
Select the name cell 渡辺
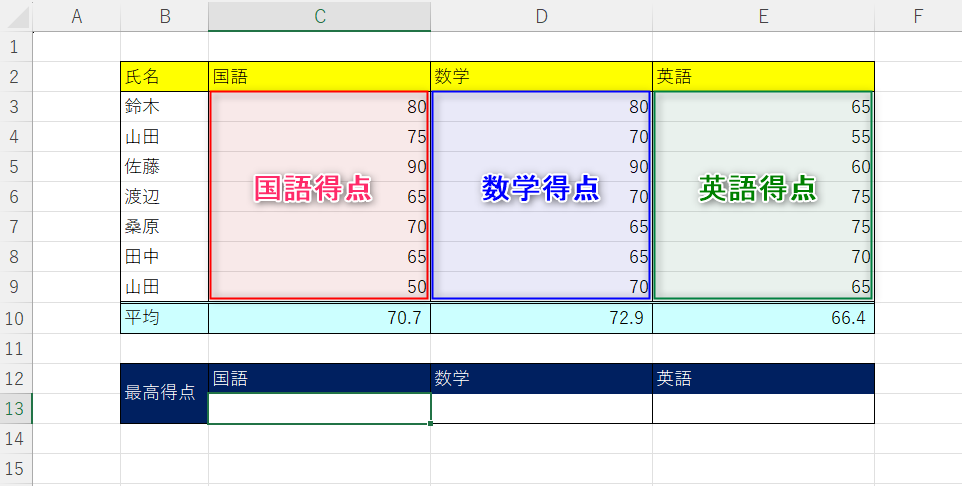[x=164, y=197]
